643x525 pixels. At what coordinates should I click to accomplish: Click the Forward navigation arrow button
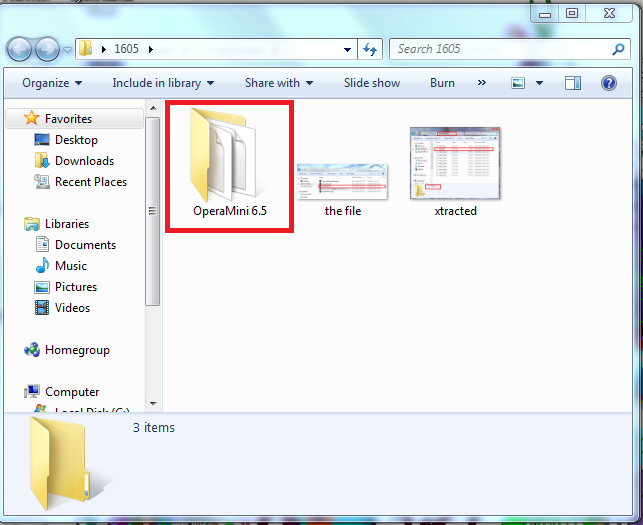tap(47, 50)
